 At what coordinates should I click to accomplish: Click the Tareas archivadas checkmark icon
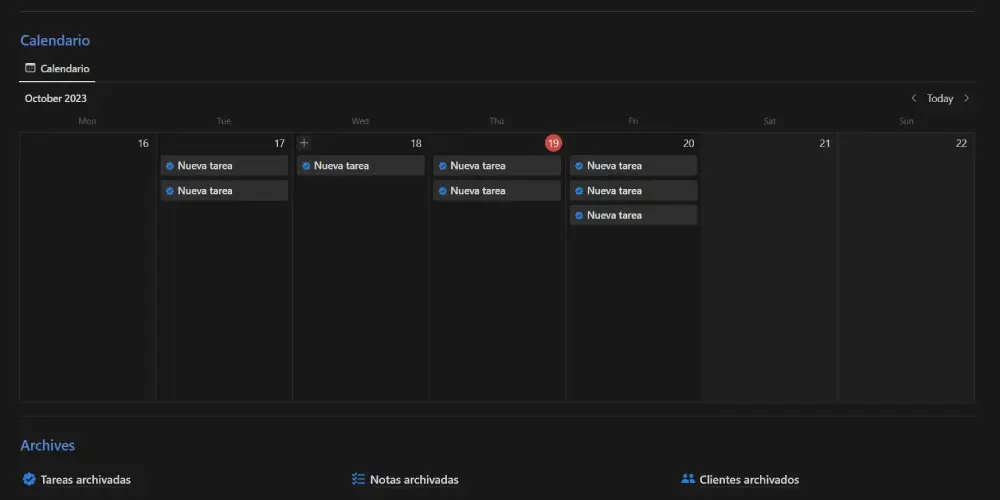(x=29, y=479)
